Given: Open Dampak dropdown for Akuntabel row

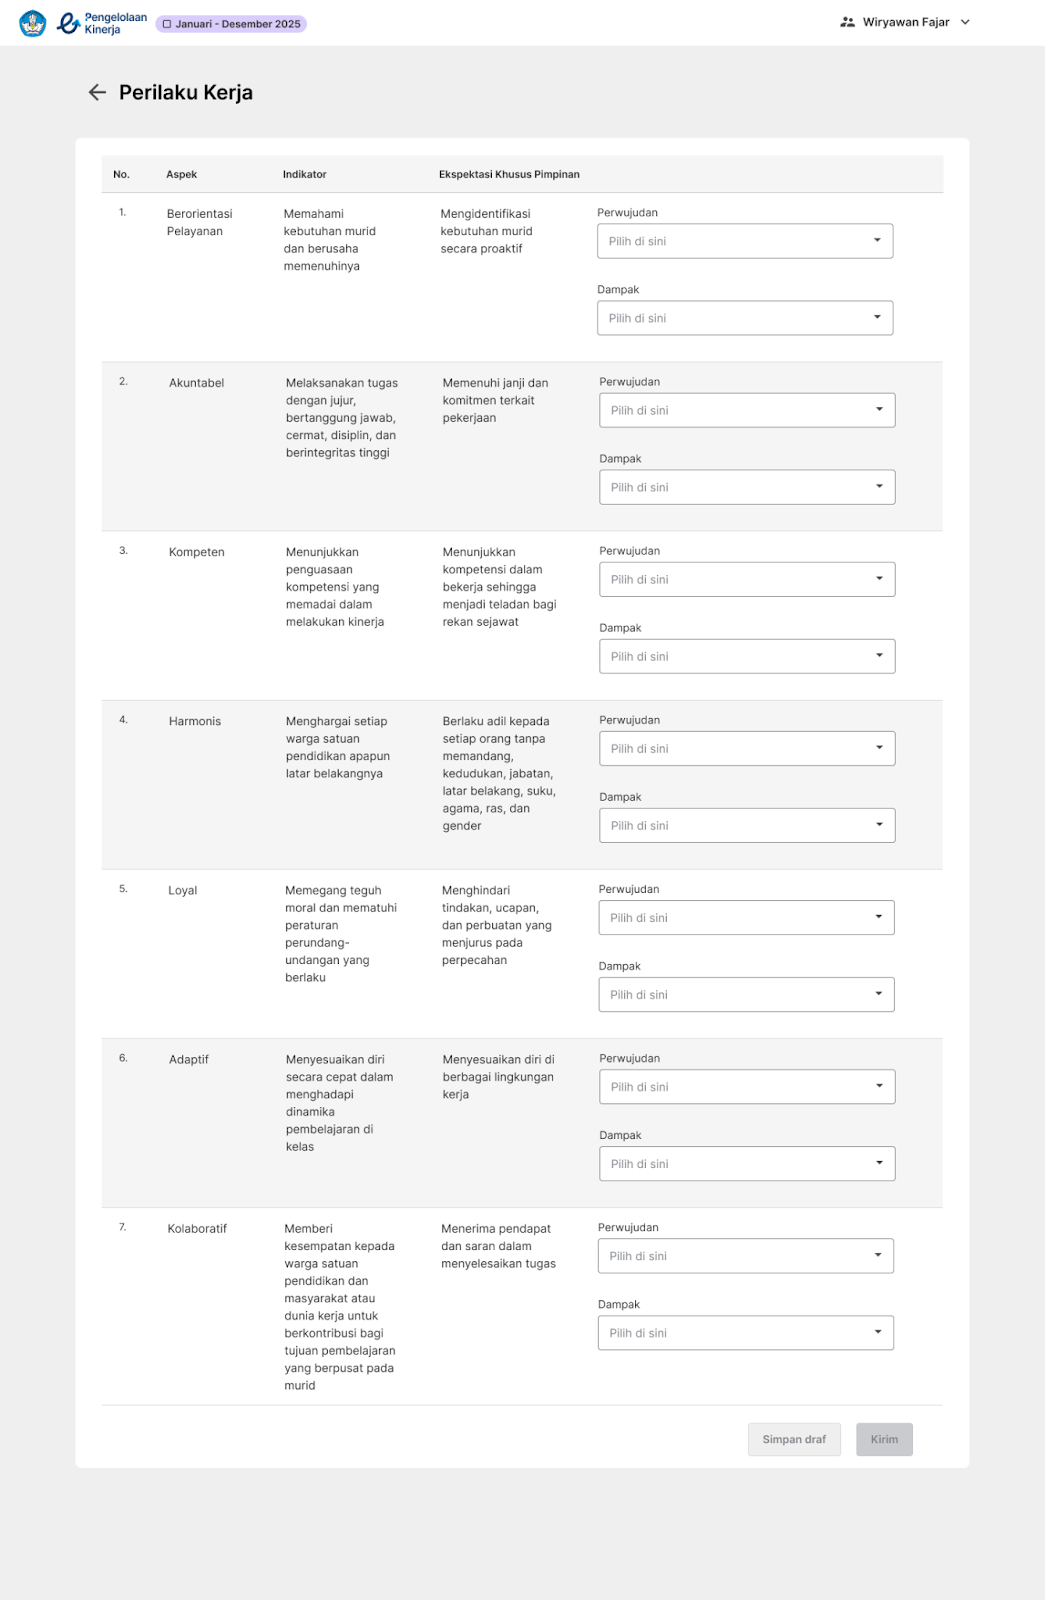Looking at the screenshot, I should click(747, 487).
